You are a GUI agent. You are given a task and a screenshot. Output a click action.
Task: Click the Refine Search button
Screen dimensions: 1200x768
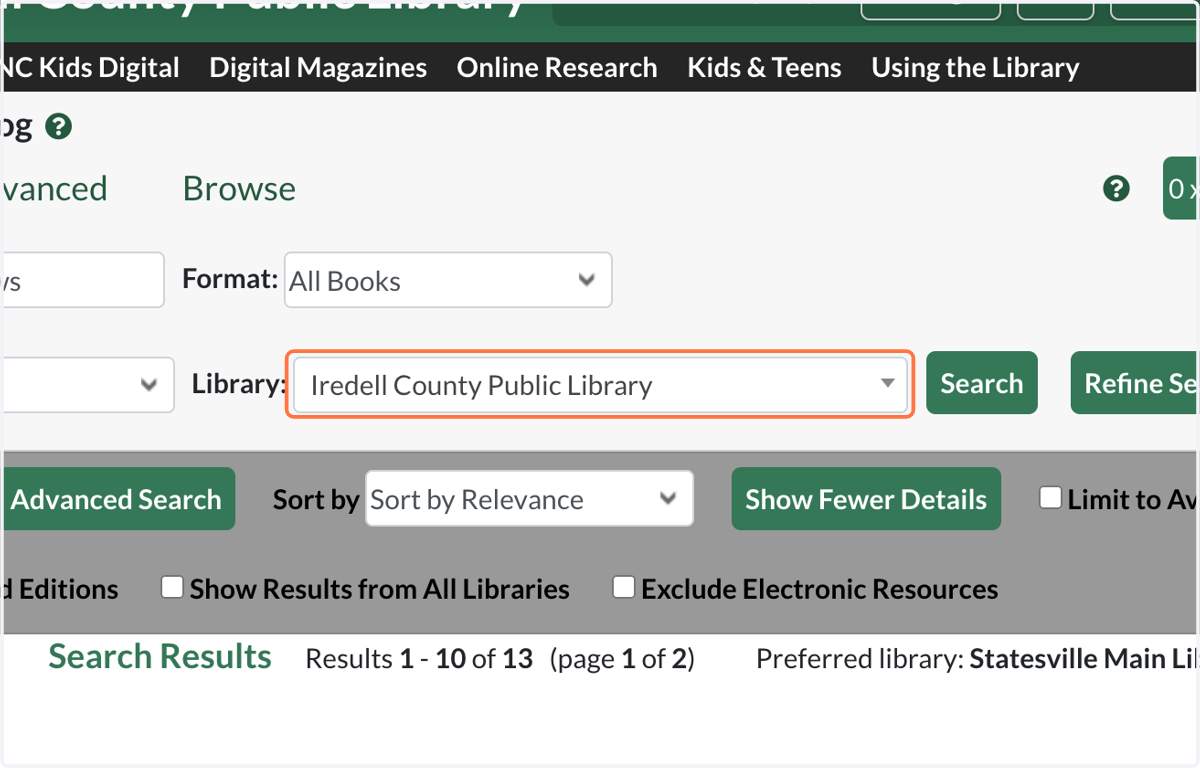(x=1135, y=383)
